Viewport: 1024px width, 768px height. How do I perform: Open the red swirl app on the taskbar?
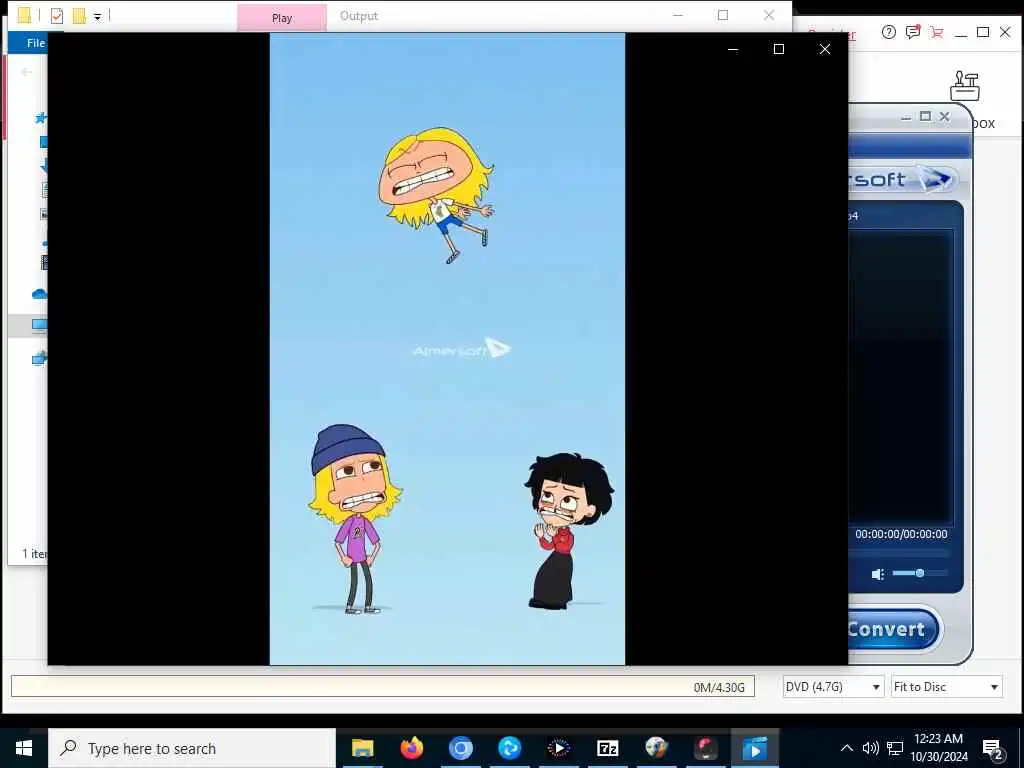tap(705, 748)
